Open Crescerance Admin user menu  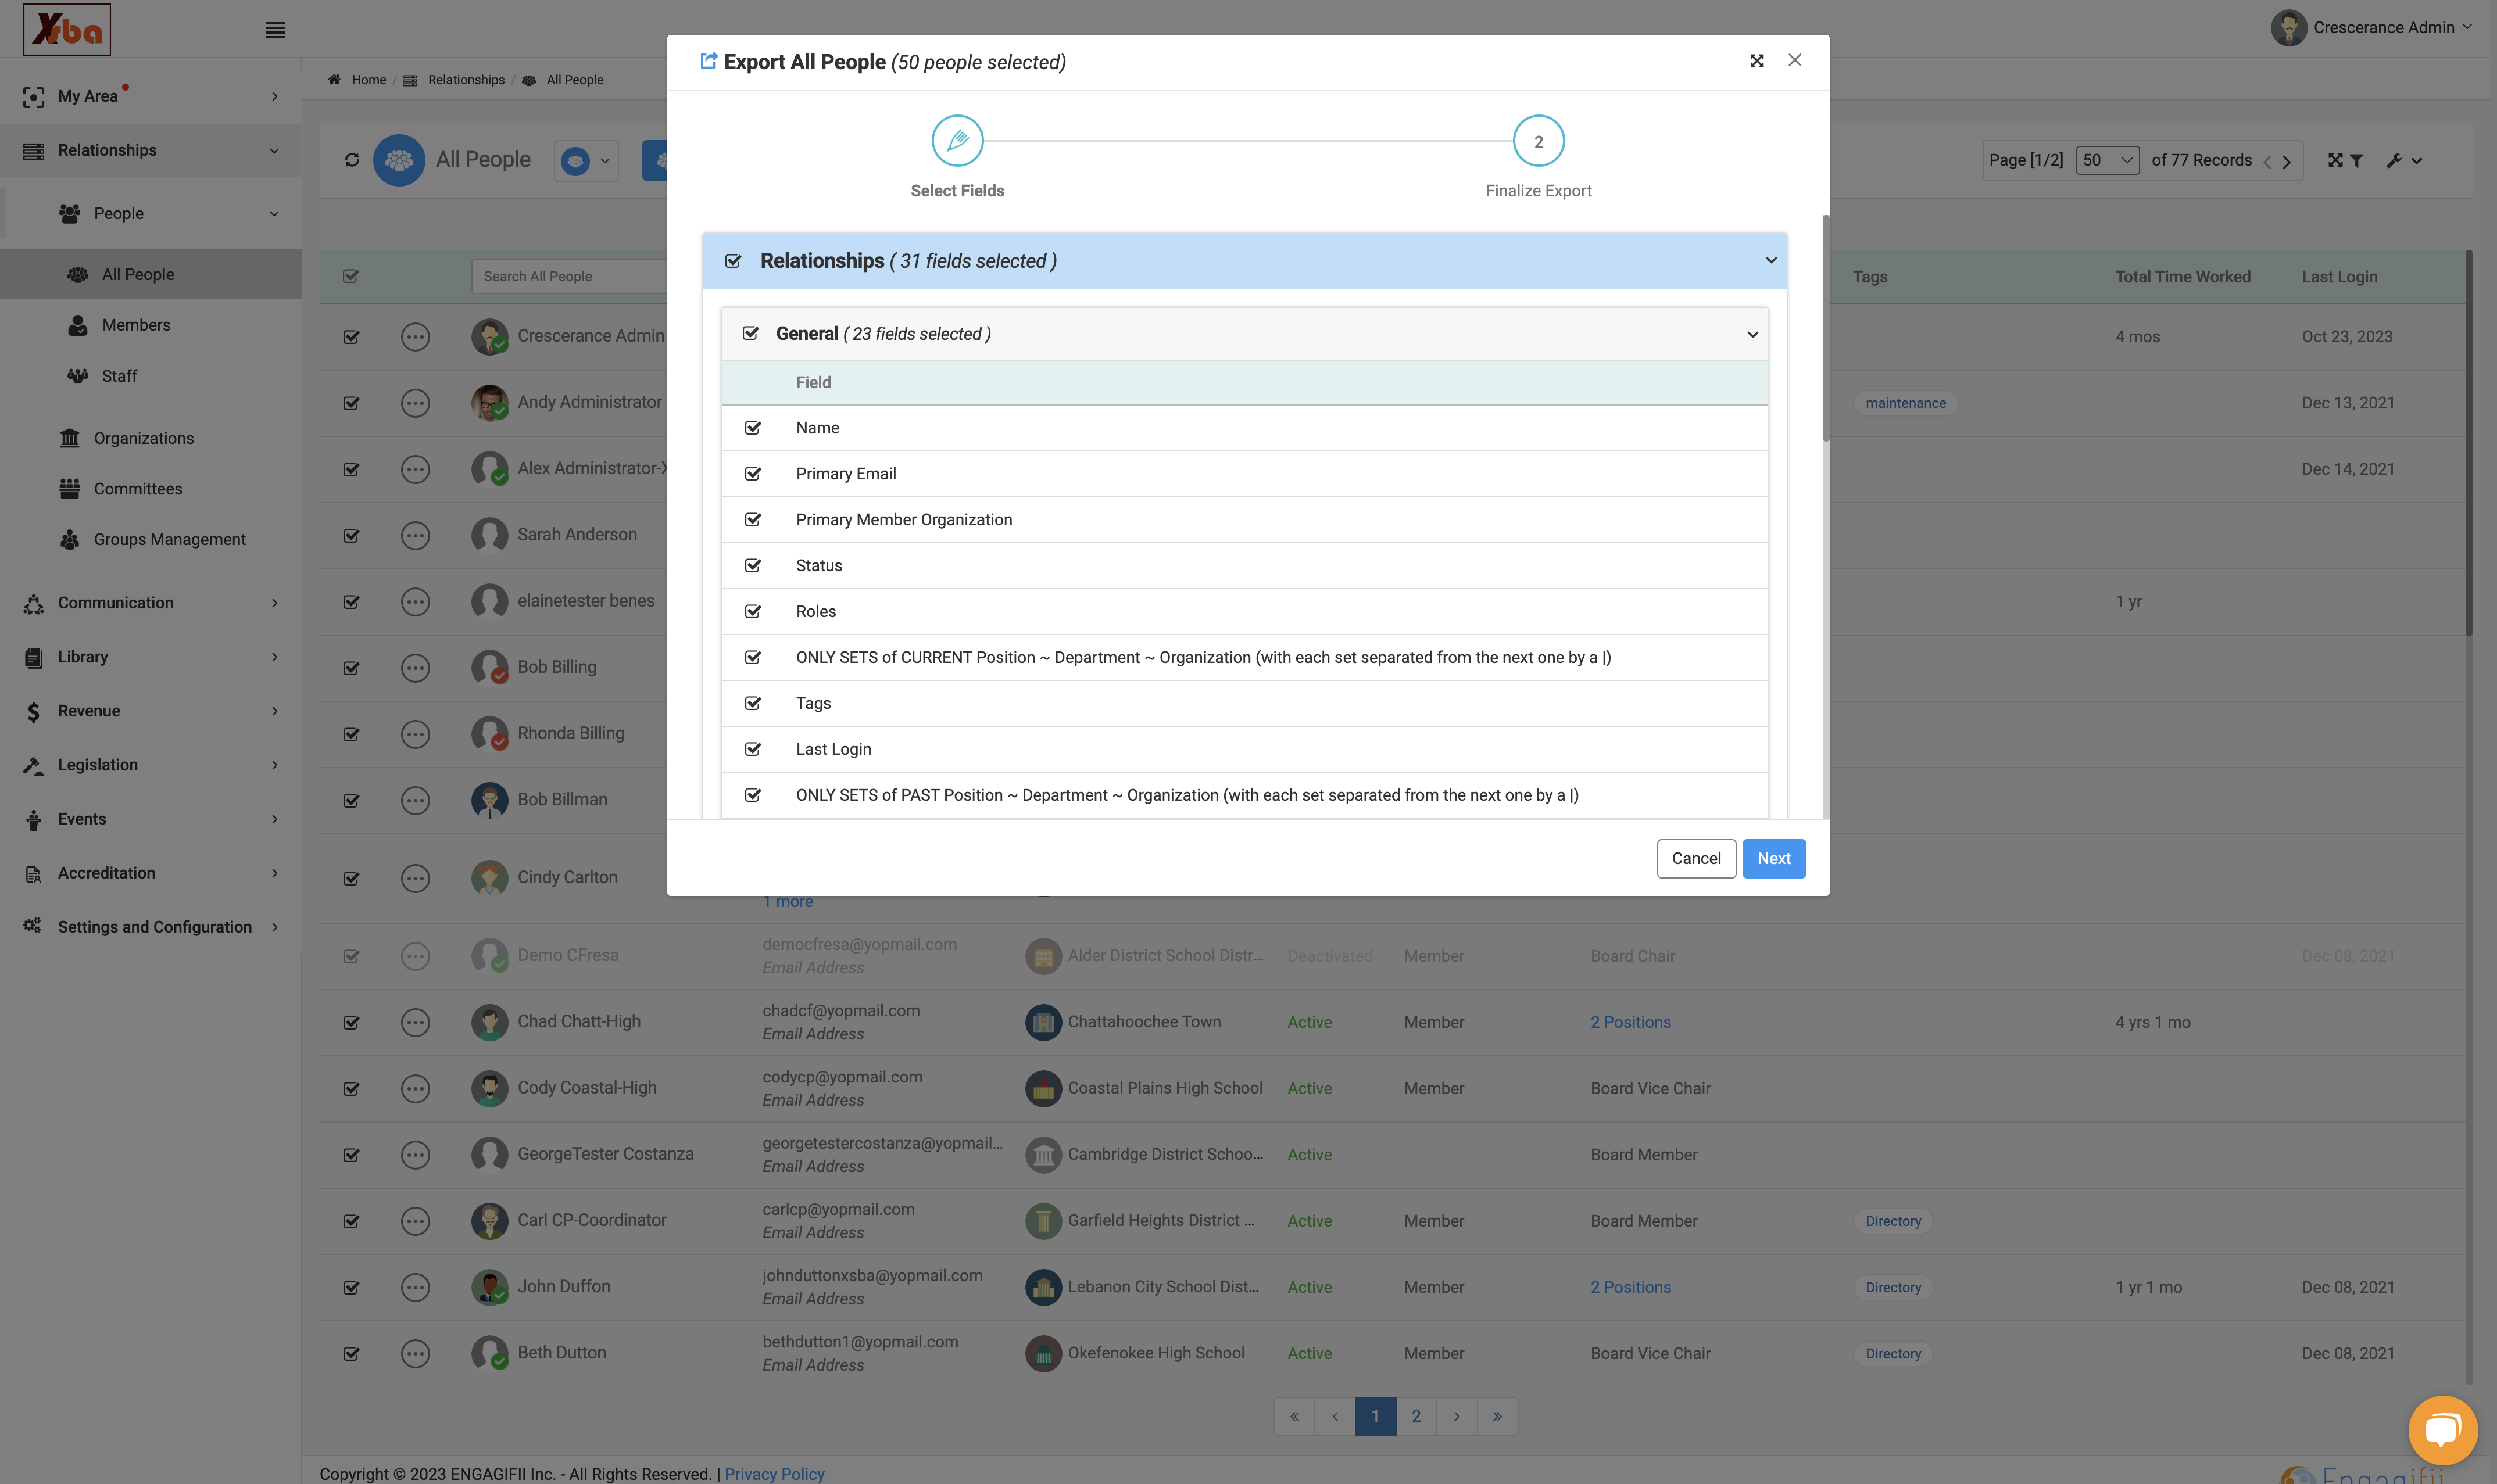(2372, 28)
